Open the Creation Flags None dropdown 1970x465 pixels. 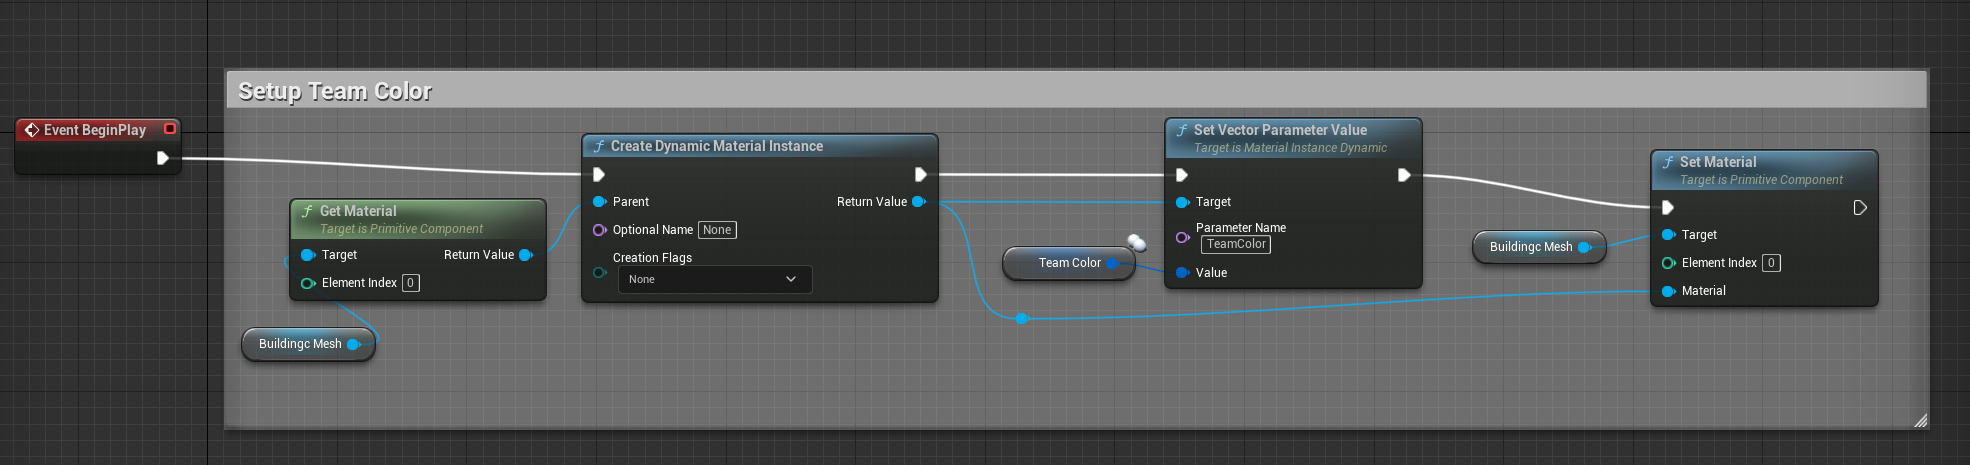tap(715, 279)
